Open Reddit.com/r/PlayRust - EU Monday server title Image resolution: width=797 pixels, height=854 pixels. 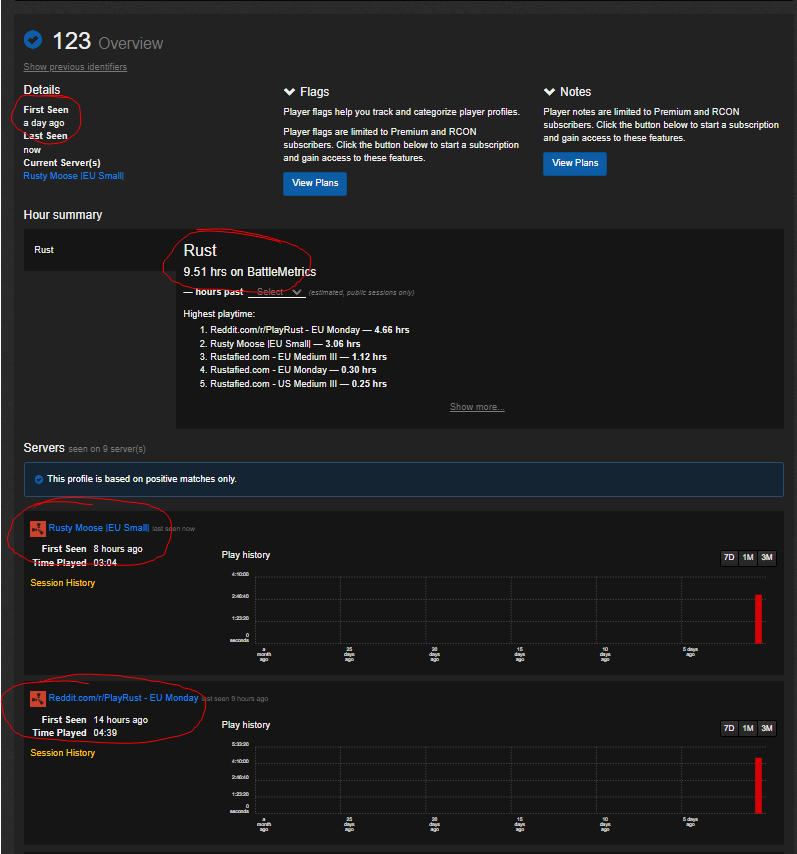(x=123, y=698)
